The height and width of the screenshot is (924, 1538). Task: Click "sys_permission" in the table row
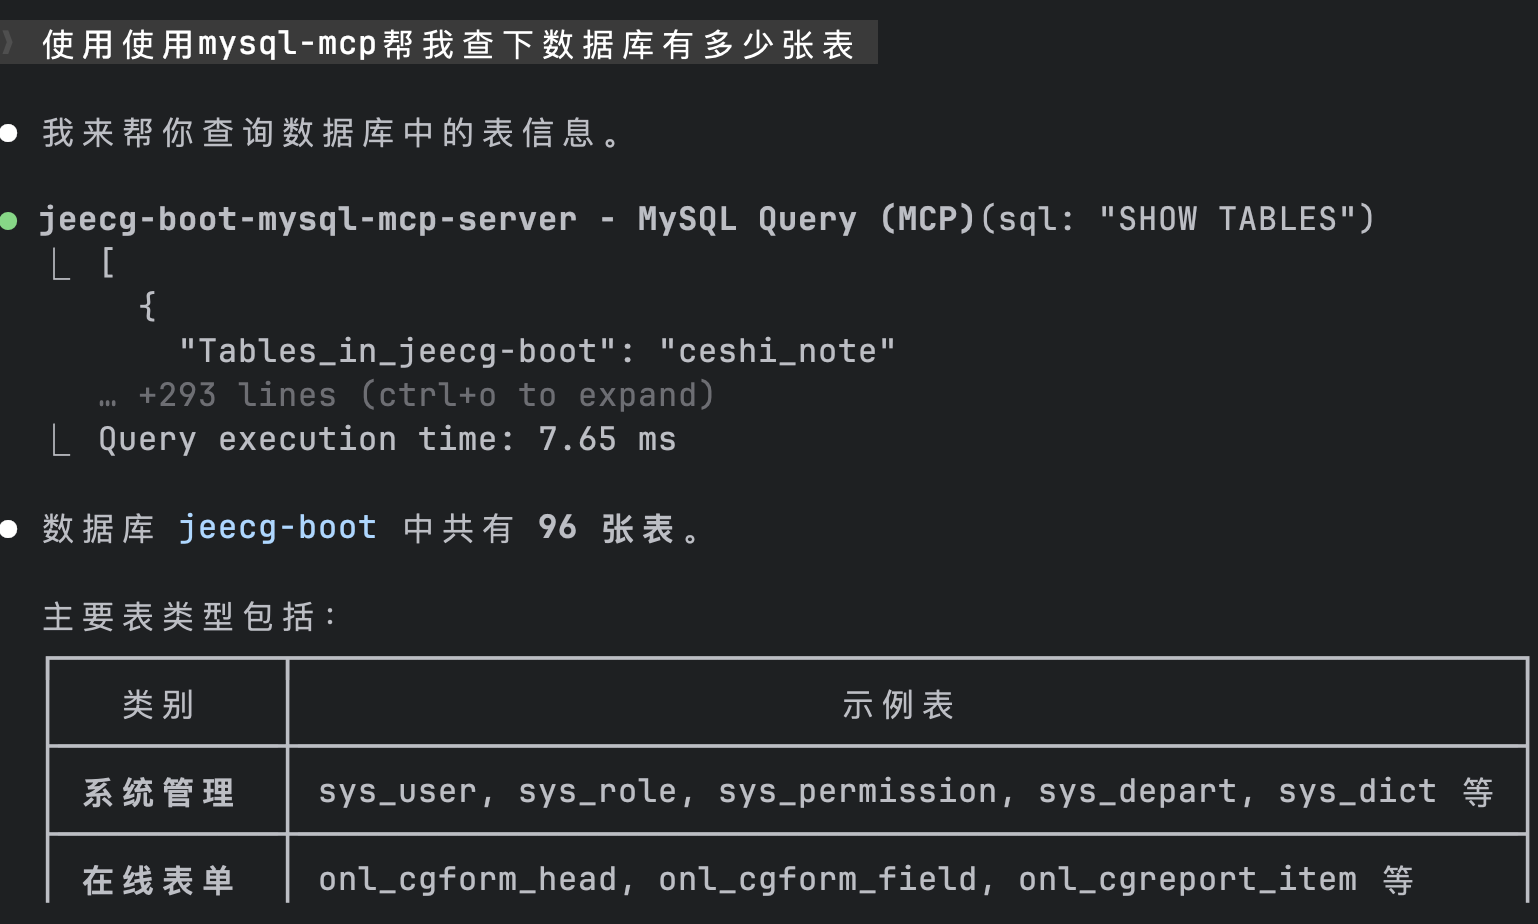coord(857,792)
